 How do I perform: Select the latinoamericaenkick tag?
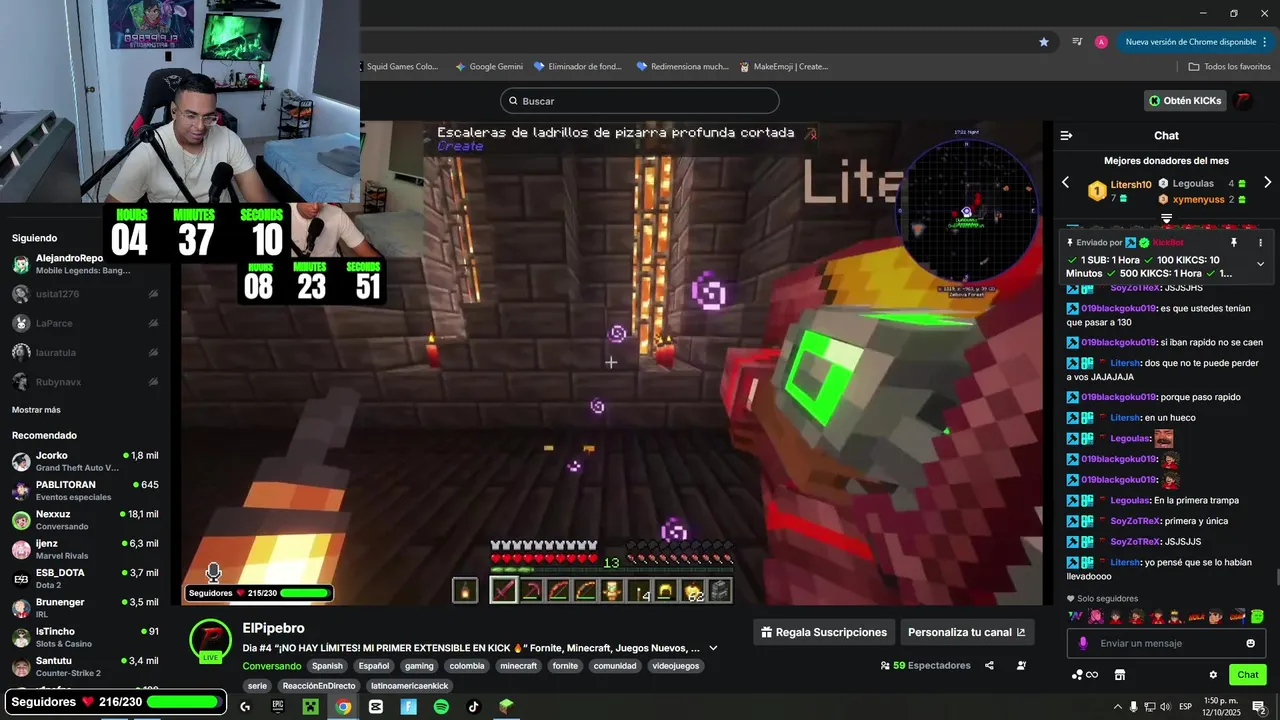coord(410,686)
